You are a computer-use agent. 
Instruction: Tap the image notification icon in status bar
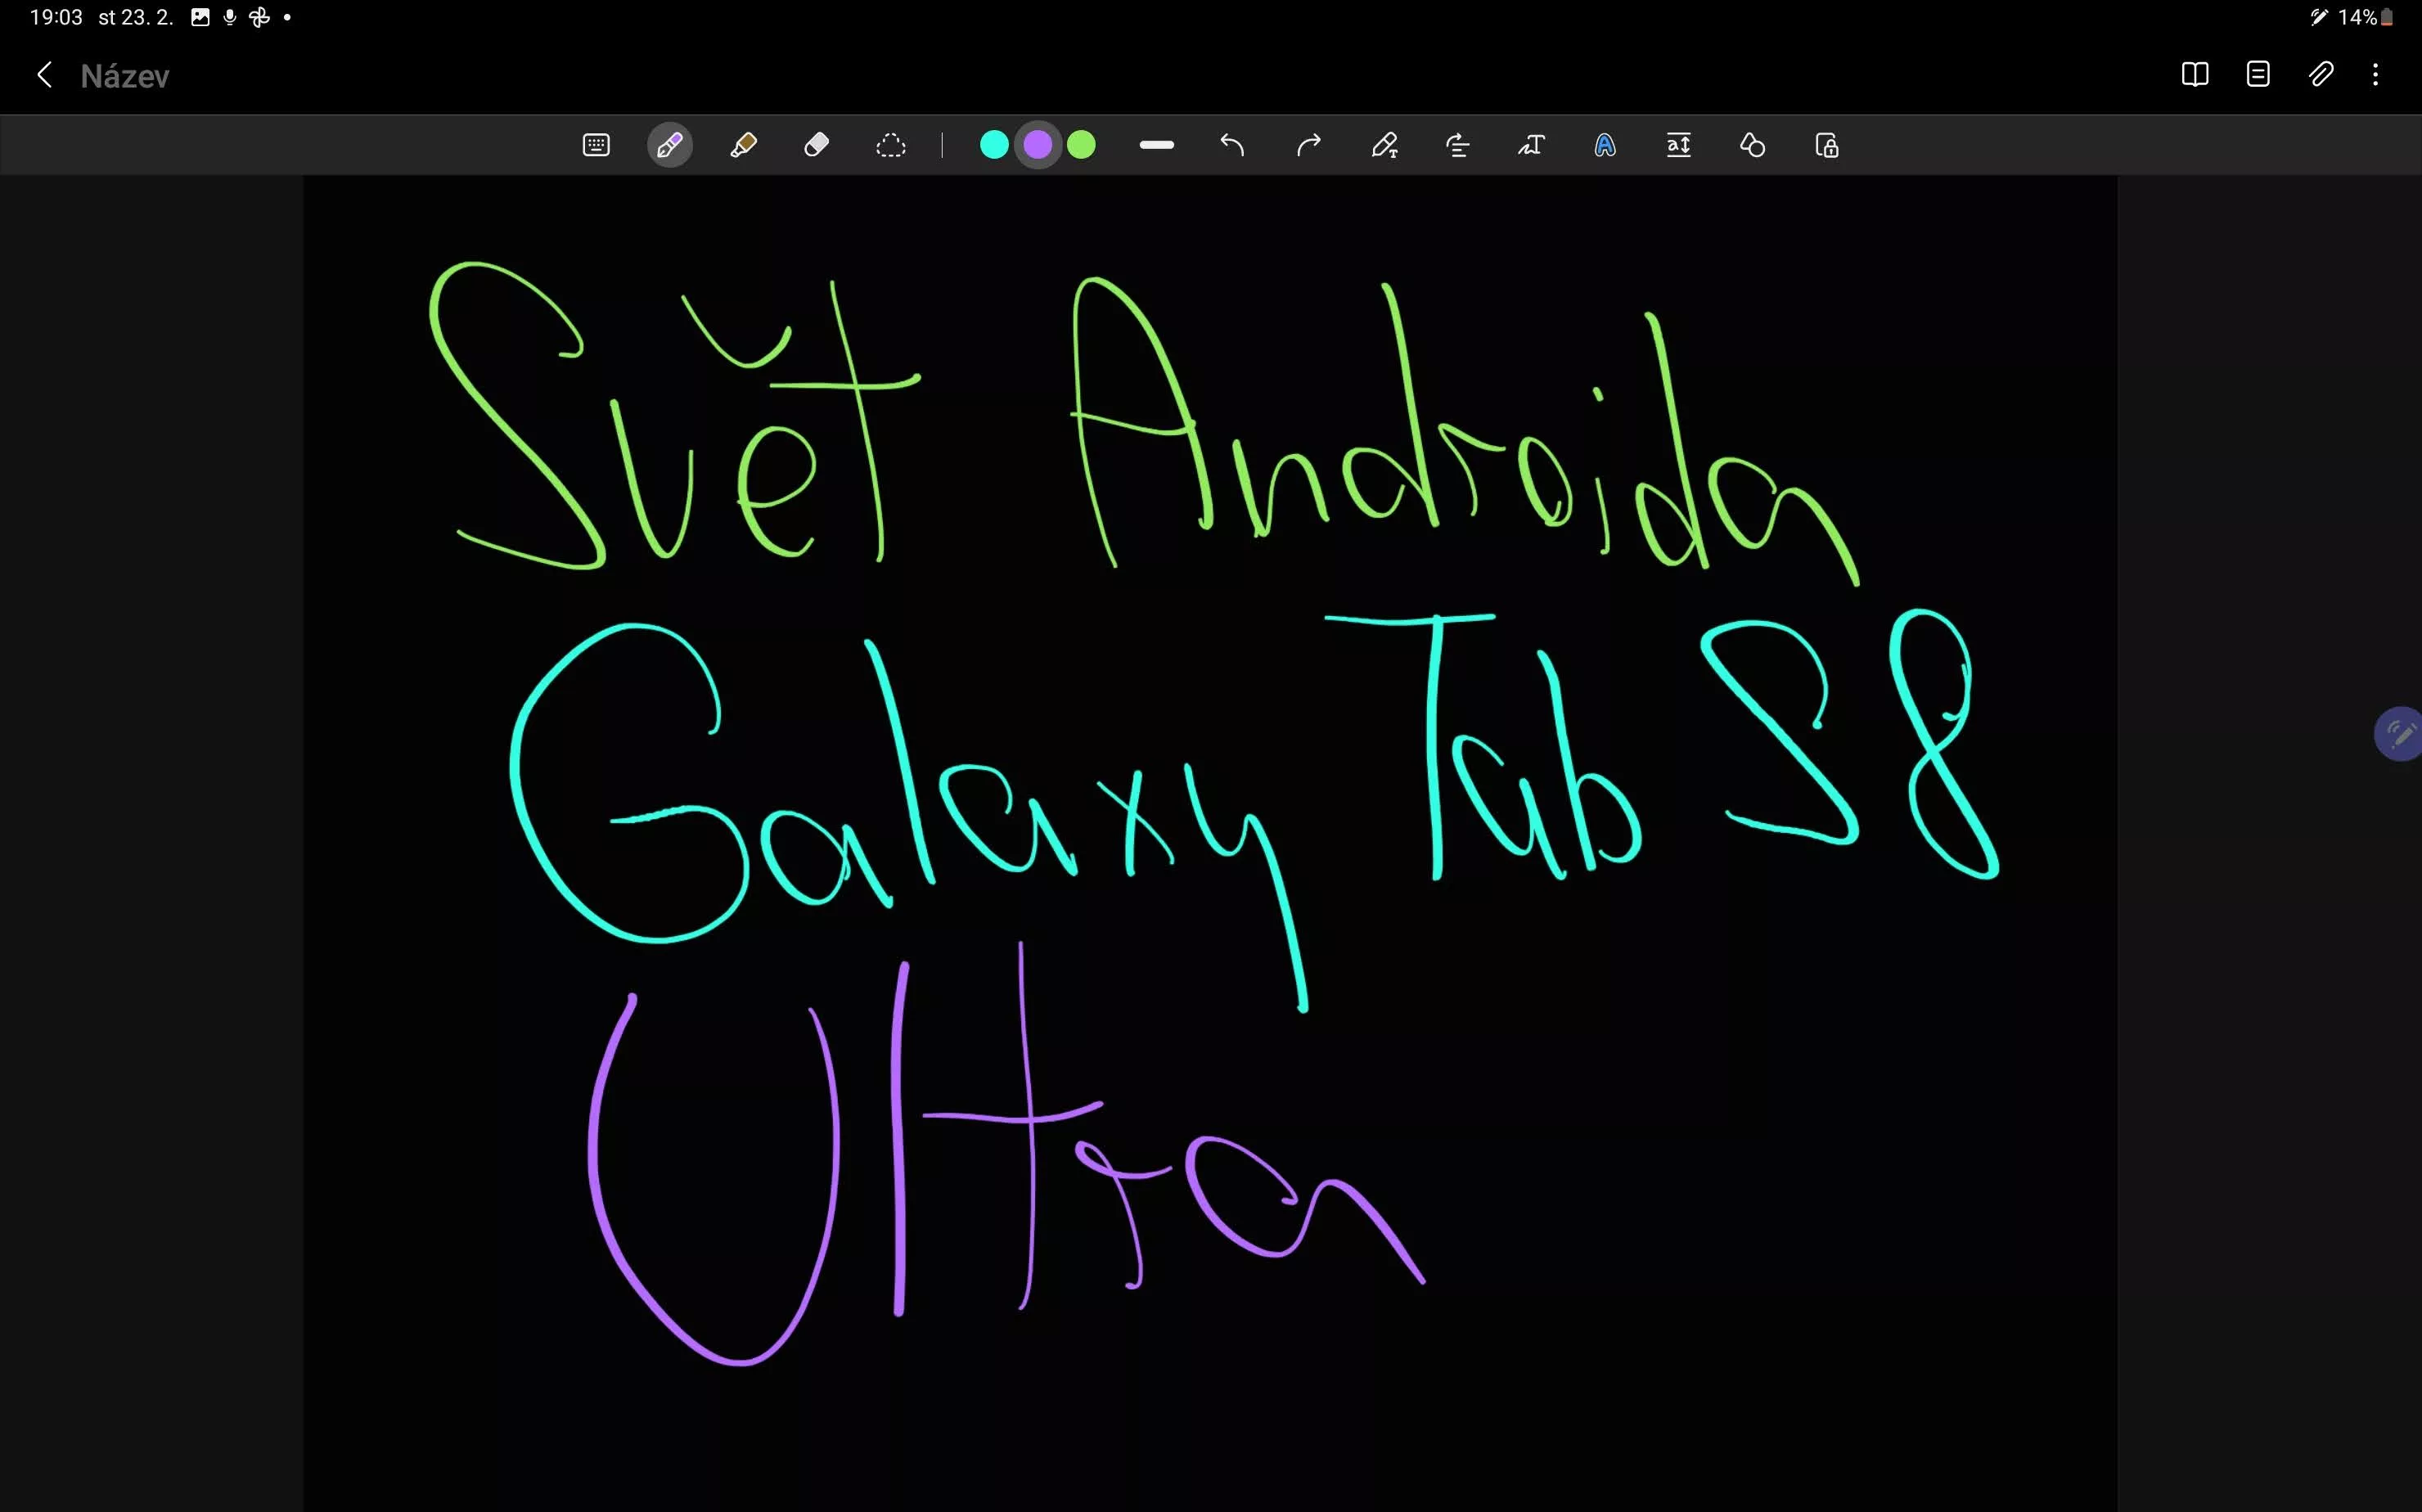tap(200, 17)
